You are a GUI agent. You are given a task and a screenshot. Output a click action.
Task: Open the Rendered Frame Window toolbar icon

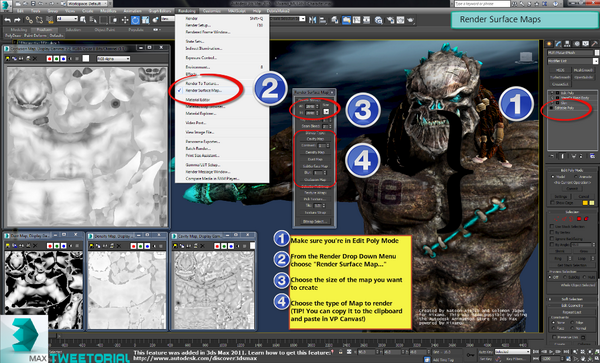coord(400,20)
